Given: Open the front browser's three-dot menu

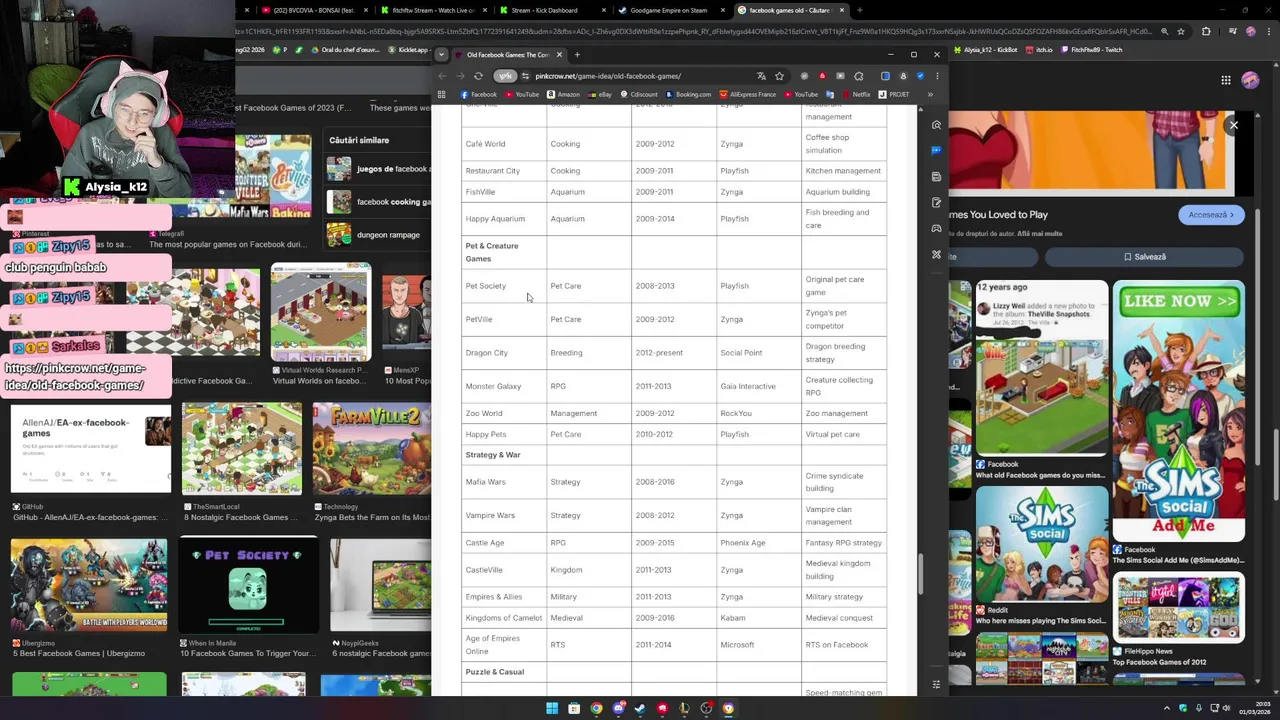Looking at the screenshot, I should click(937, 76).
